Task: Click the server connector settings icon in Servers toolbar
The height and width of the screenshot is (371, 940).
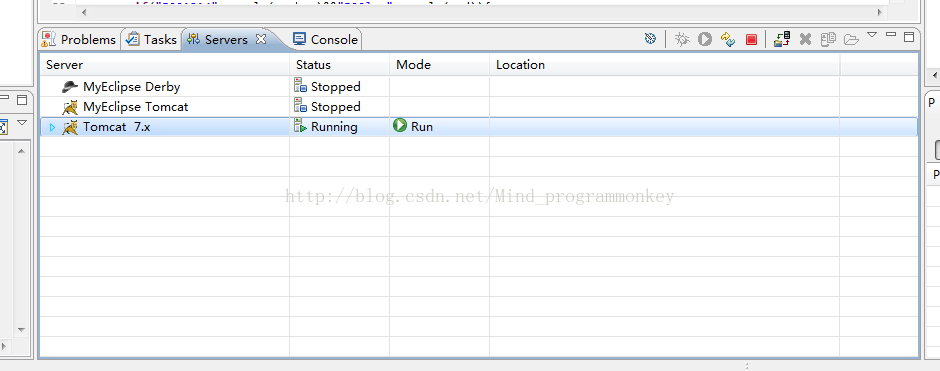Action: pos(650,39)
